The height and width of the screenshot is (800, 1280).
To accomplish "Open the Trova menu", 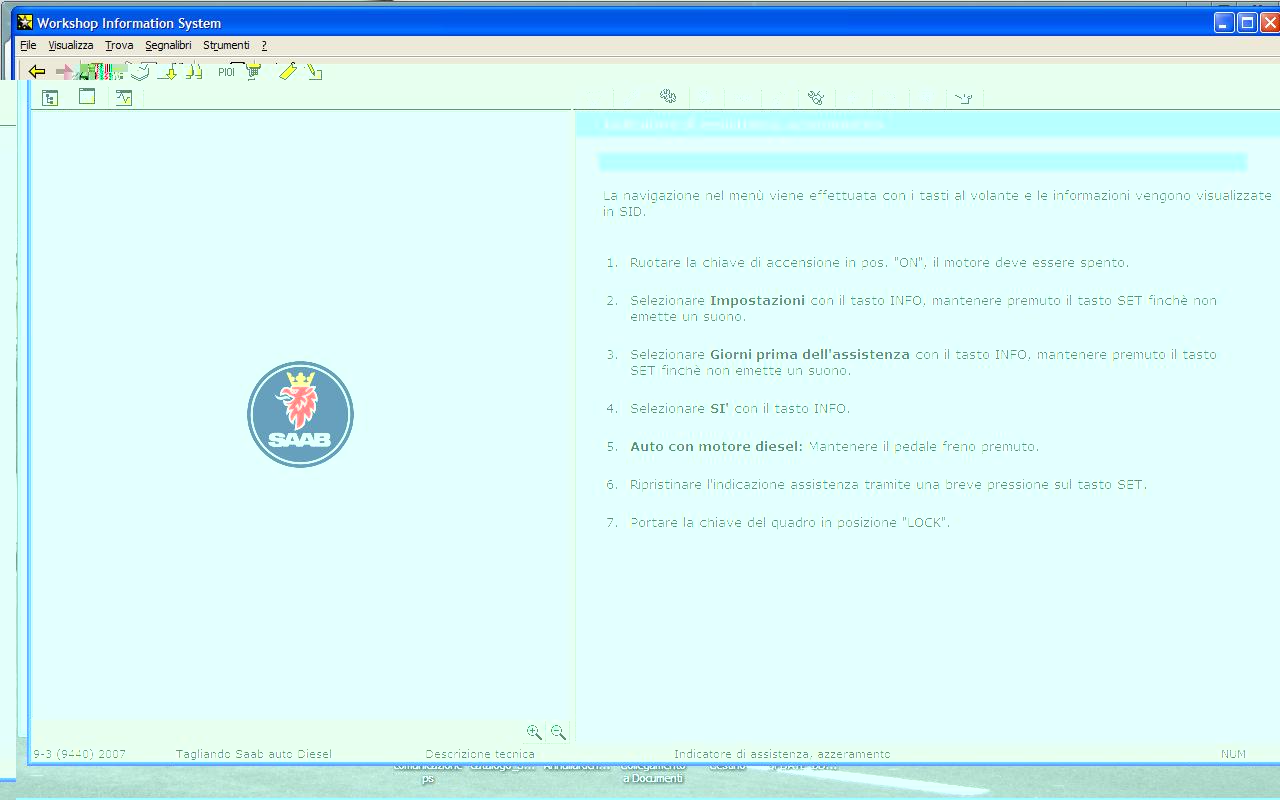I will click(119, 45).
